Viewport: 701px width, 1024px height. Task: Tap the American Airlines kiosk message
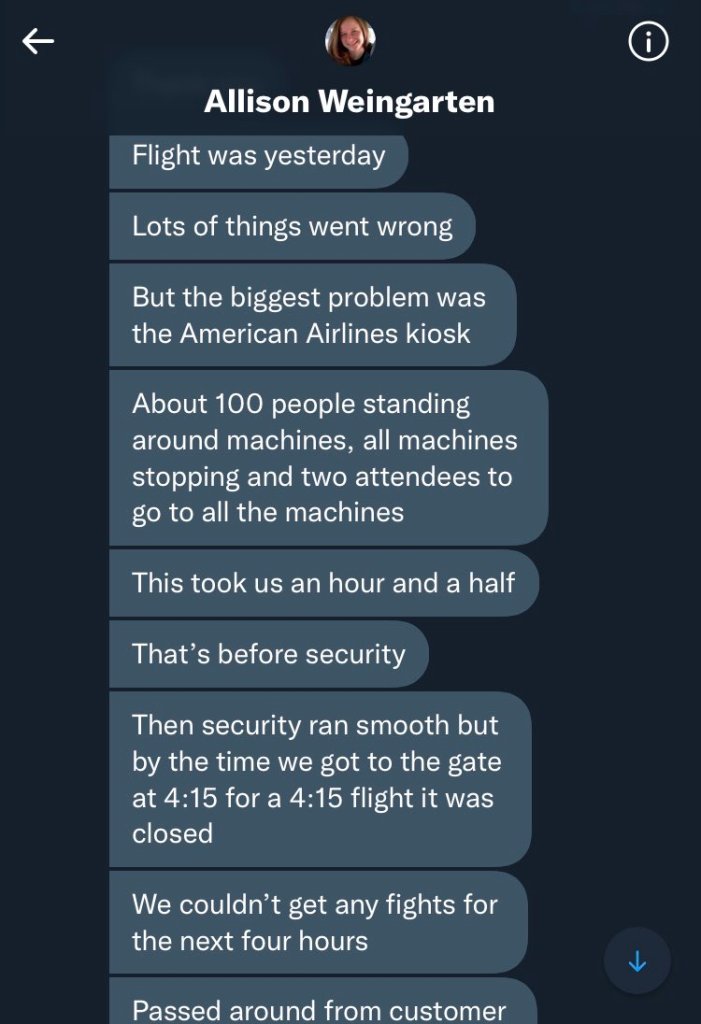click(x=312, y=315)
